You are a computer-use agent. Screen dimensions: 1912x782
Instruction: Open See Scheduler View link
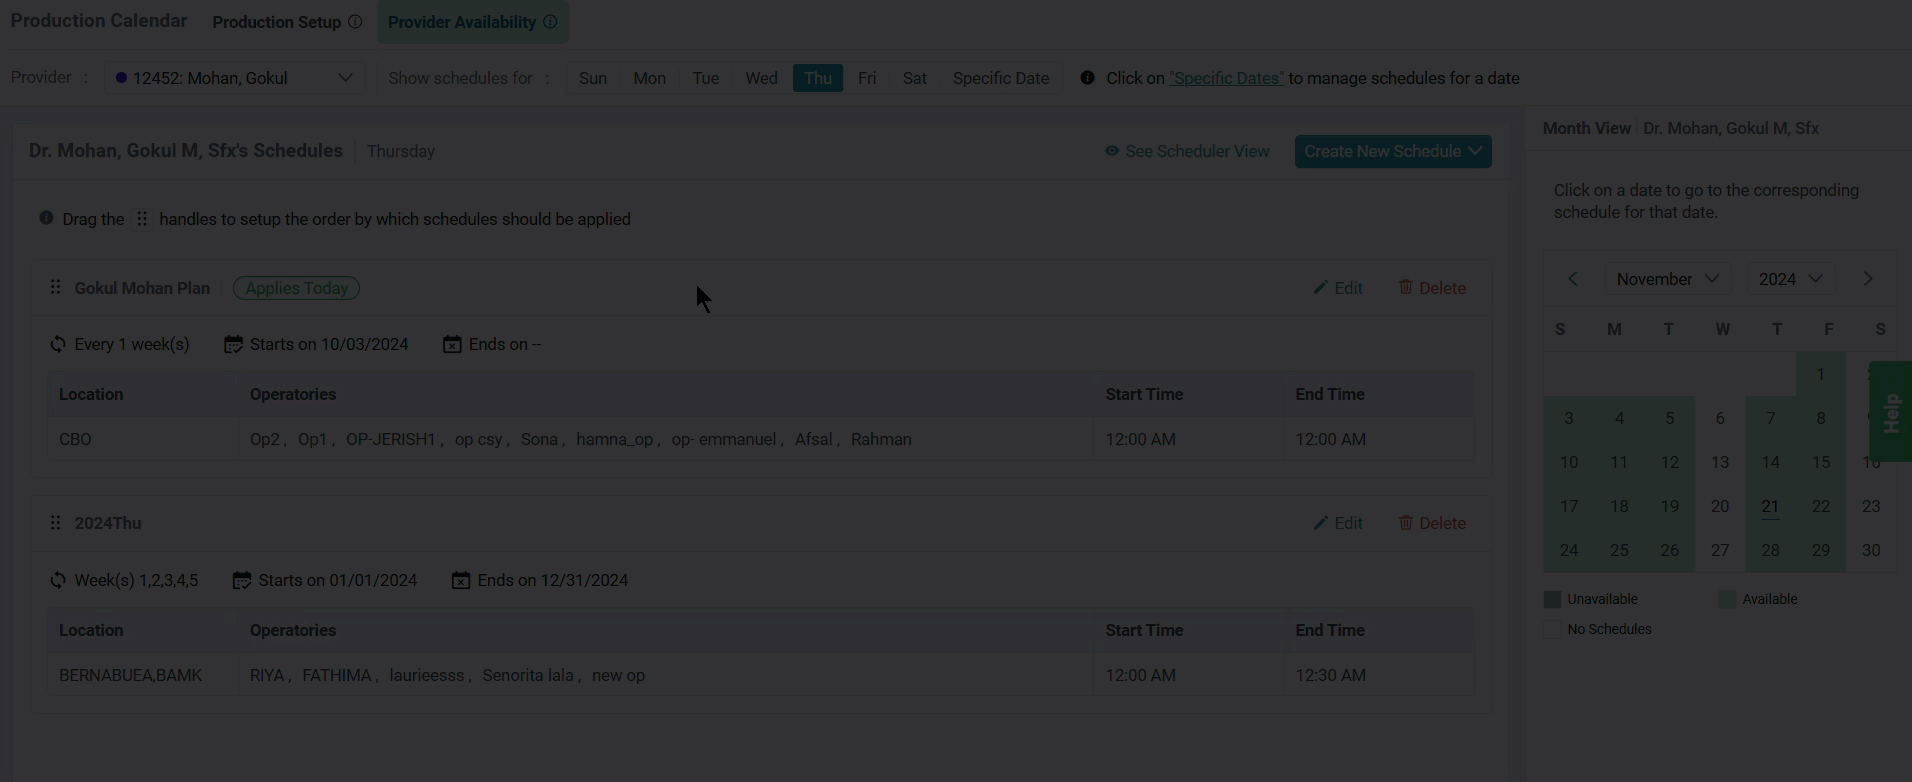(1187, 151)
